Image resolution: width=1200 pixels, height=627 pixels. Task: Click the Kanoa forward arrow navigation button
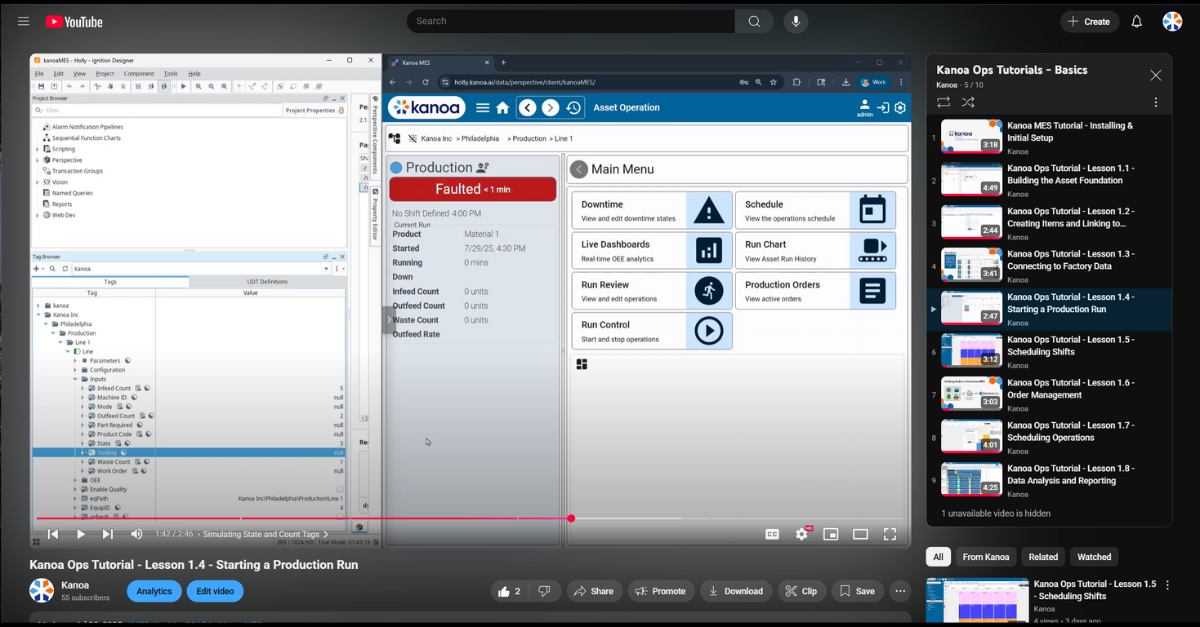550,108
